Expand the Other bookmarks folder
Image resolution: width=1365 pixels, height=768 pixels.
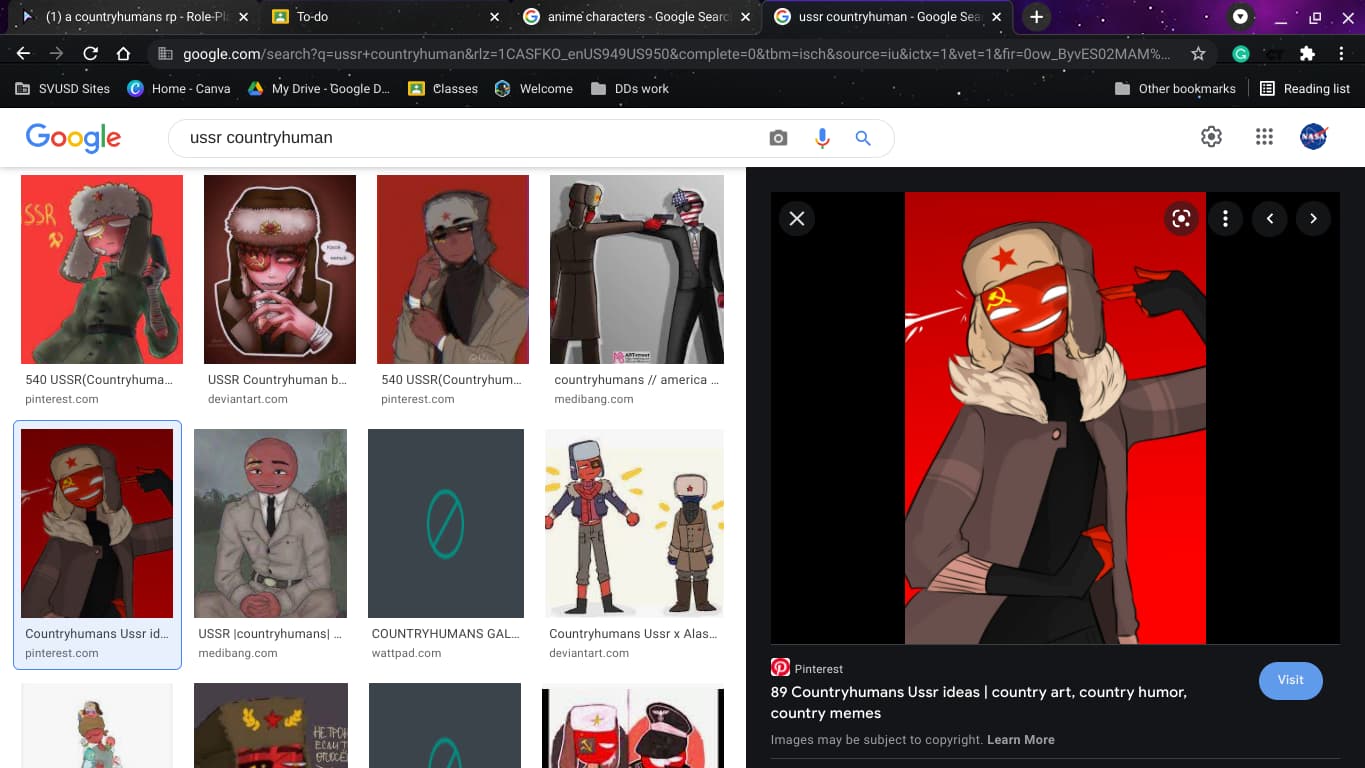click(x=1176, y=88)
